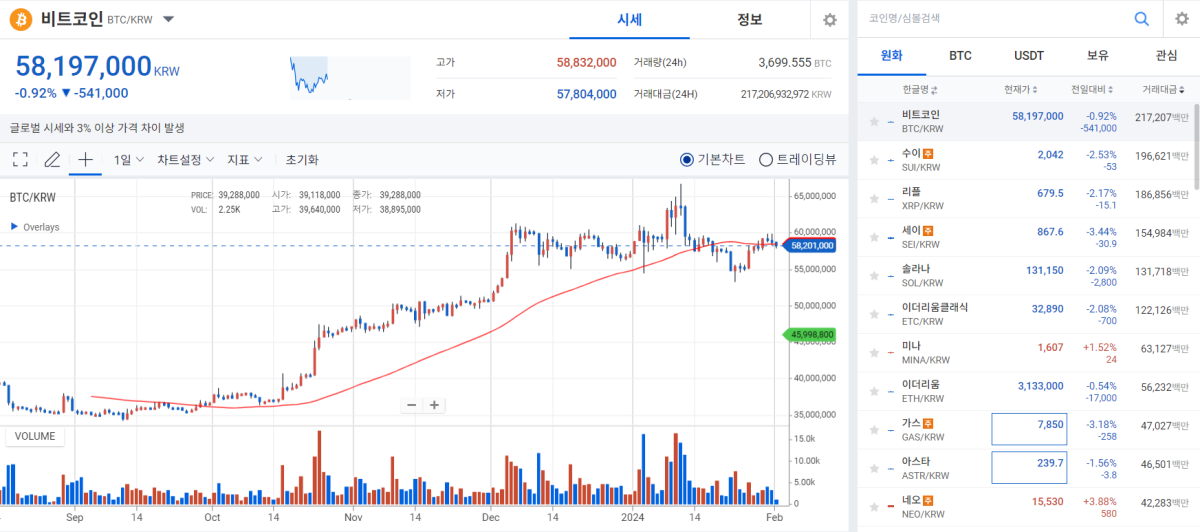This screenshot has height=532, width=1200.
Task: Click the fullscreen chart icon
Action: click(x=20, y=159)
